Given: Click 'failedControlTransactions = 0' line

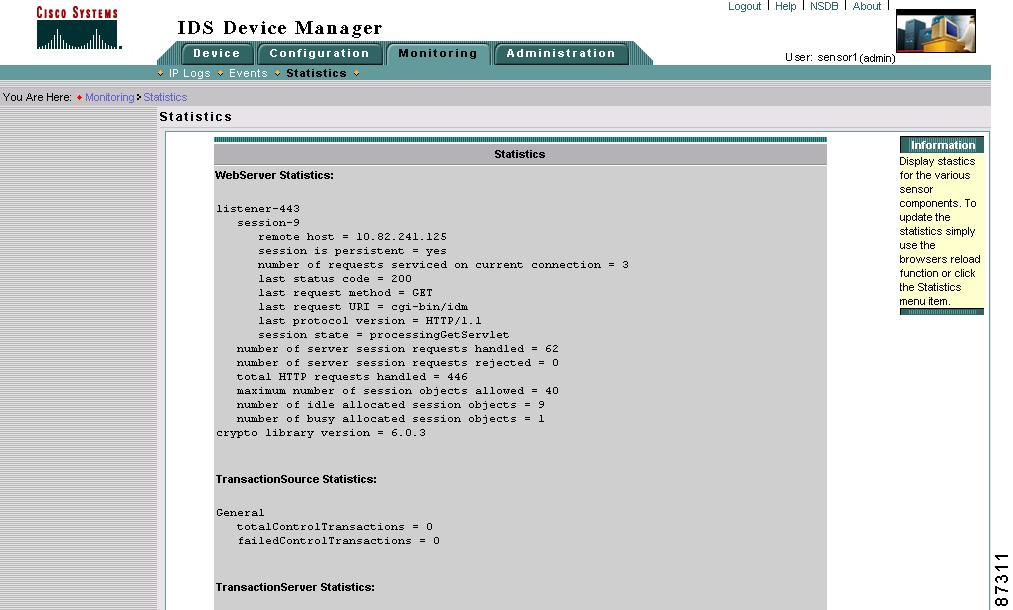Looking at the screenshot, I should pyautogui.click(x=339, y=541).
